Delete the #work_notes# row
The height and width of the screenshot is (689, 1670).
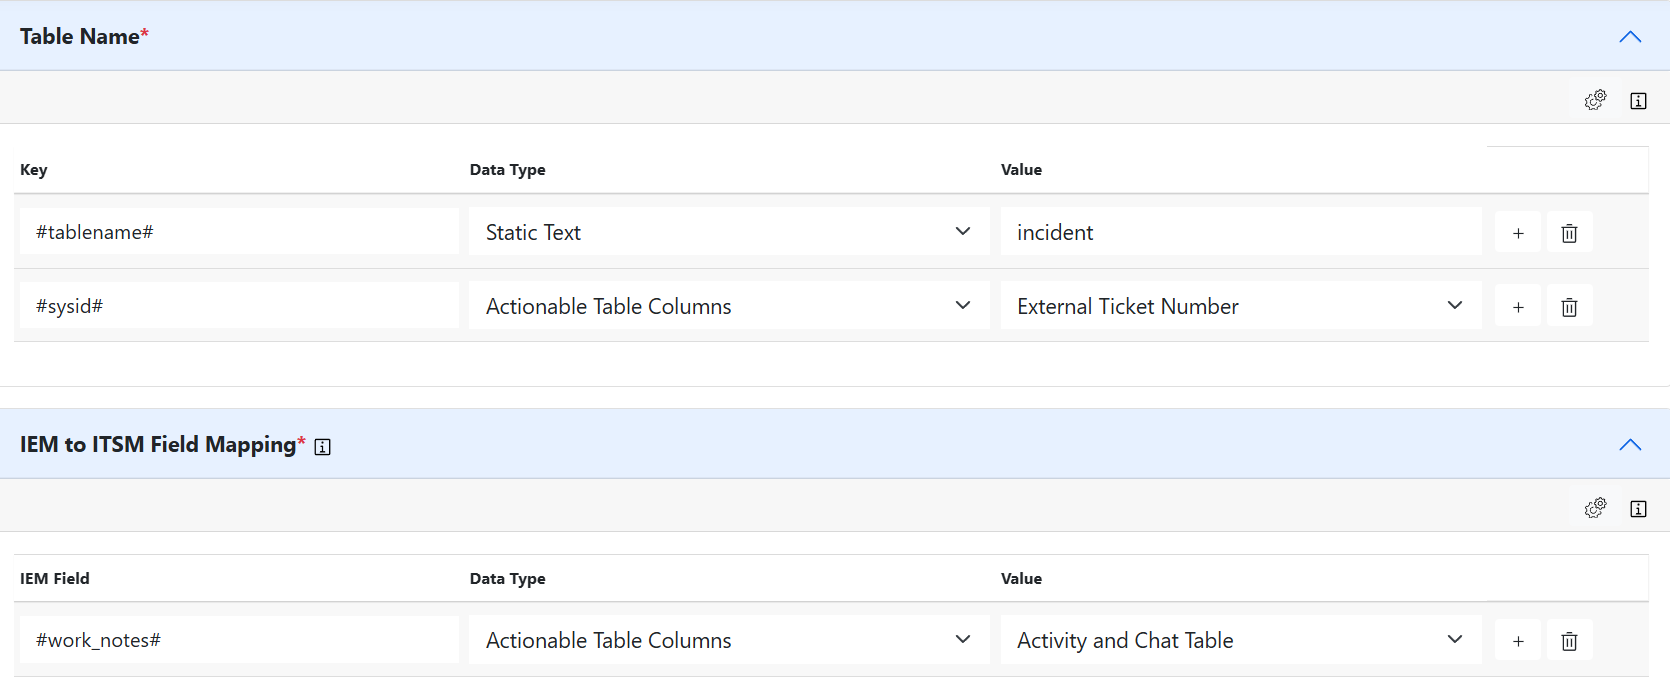click(1569, 641)
